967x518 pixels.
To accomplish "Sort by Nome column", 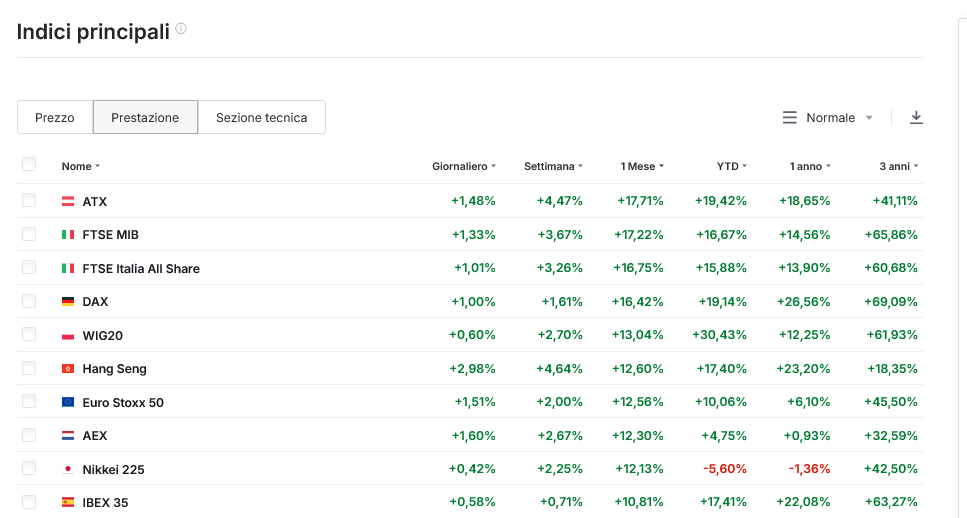I will (81, 166).
